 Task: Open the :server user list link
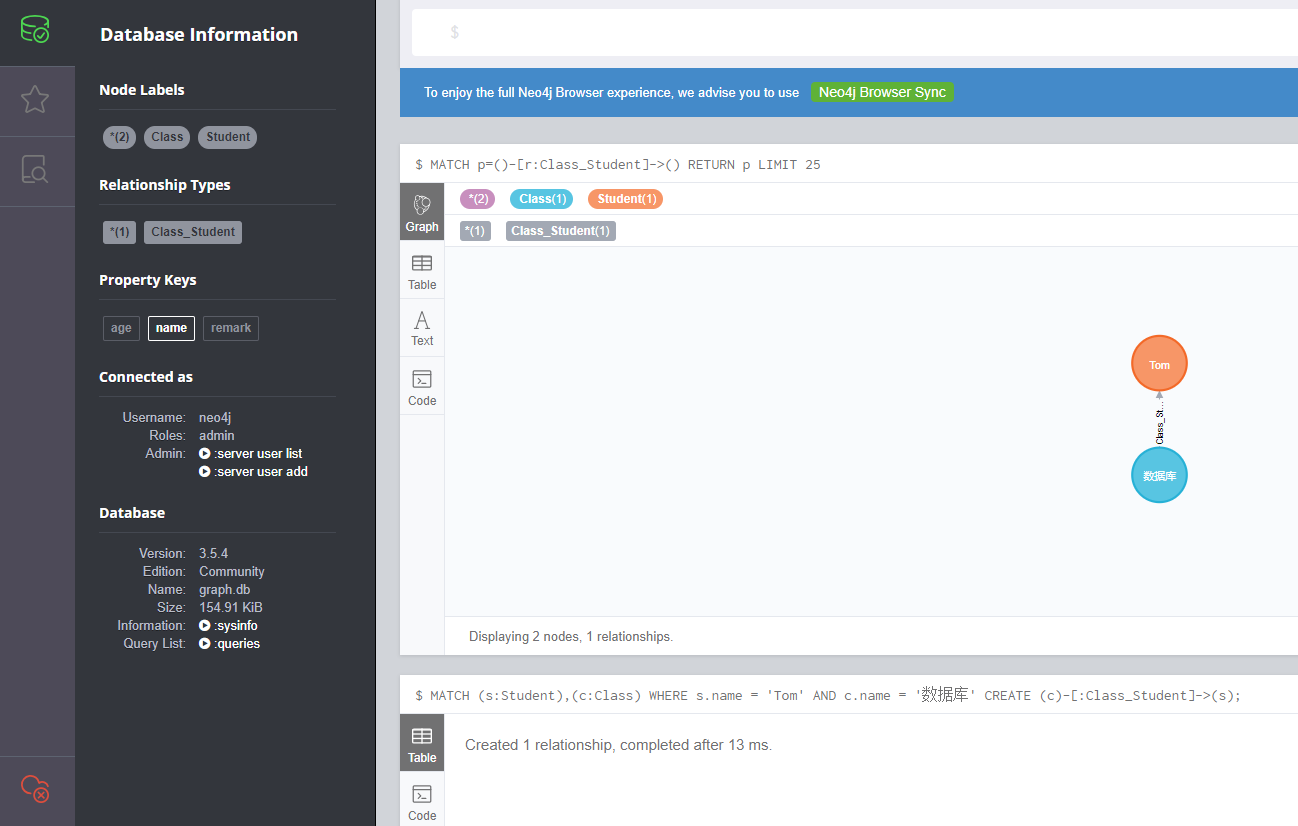257,453
